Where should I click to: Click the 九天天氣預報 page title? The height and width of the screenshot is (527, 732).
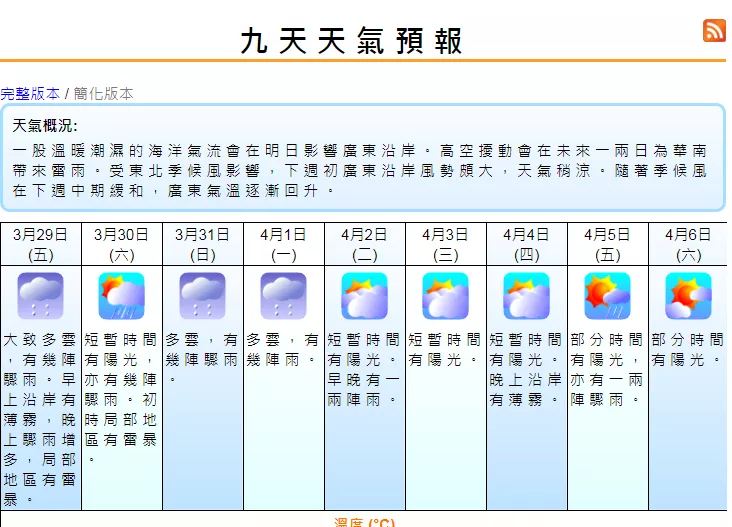point(352,41)
